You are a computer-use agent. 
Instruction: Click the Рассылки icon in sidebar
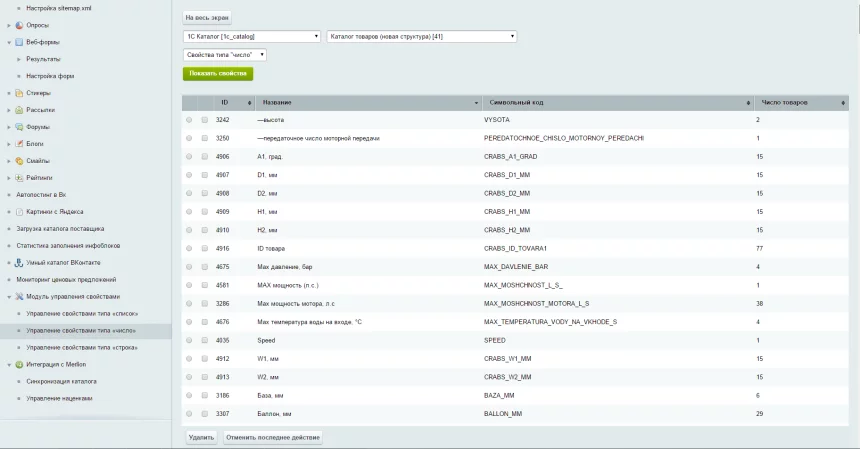(x=20, y=110)
